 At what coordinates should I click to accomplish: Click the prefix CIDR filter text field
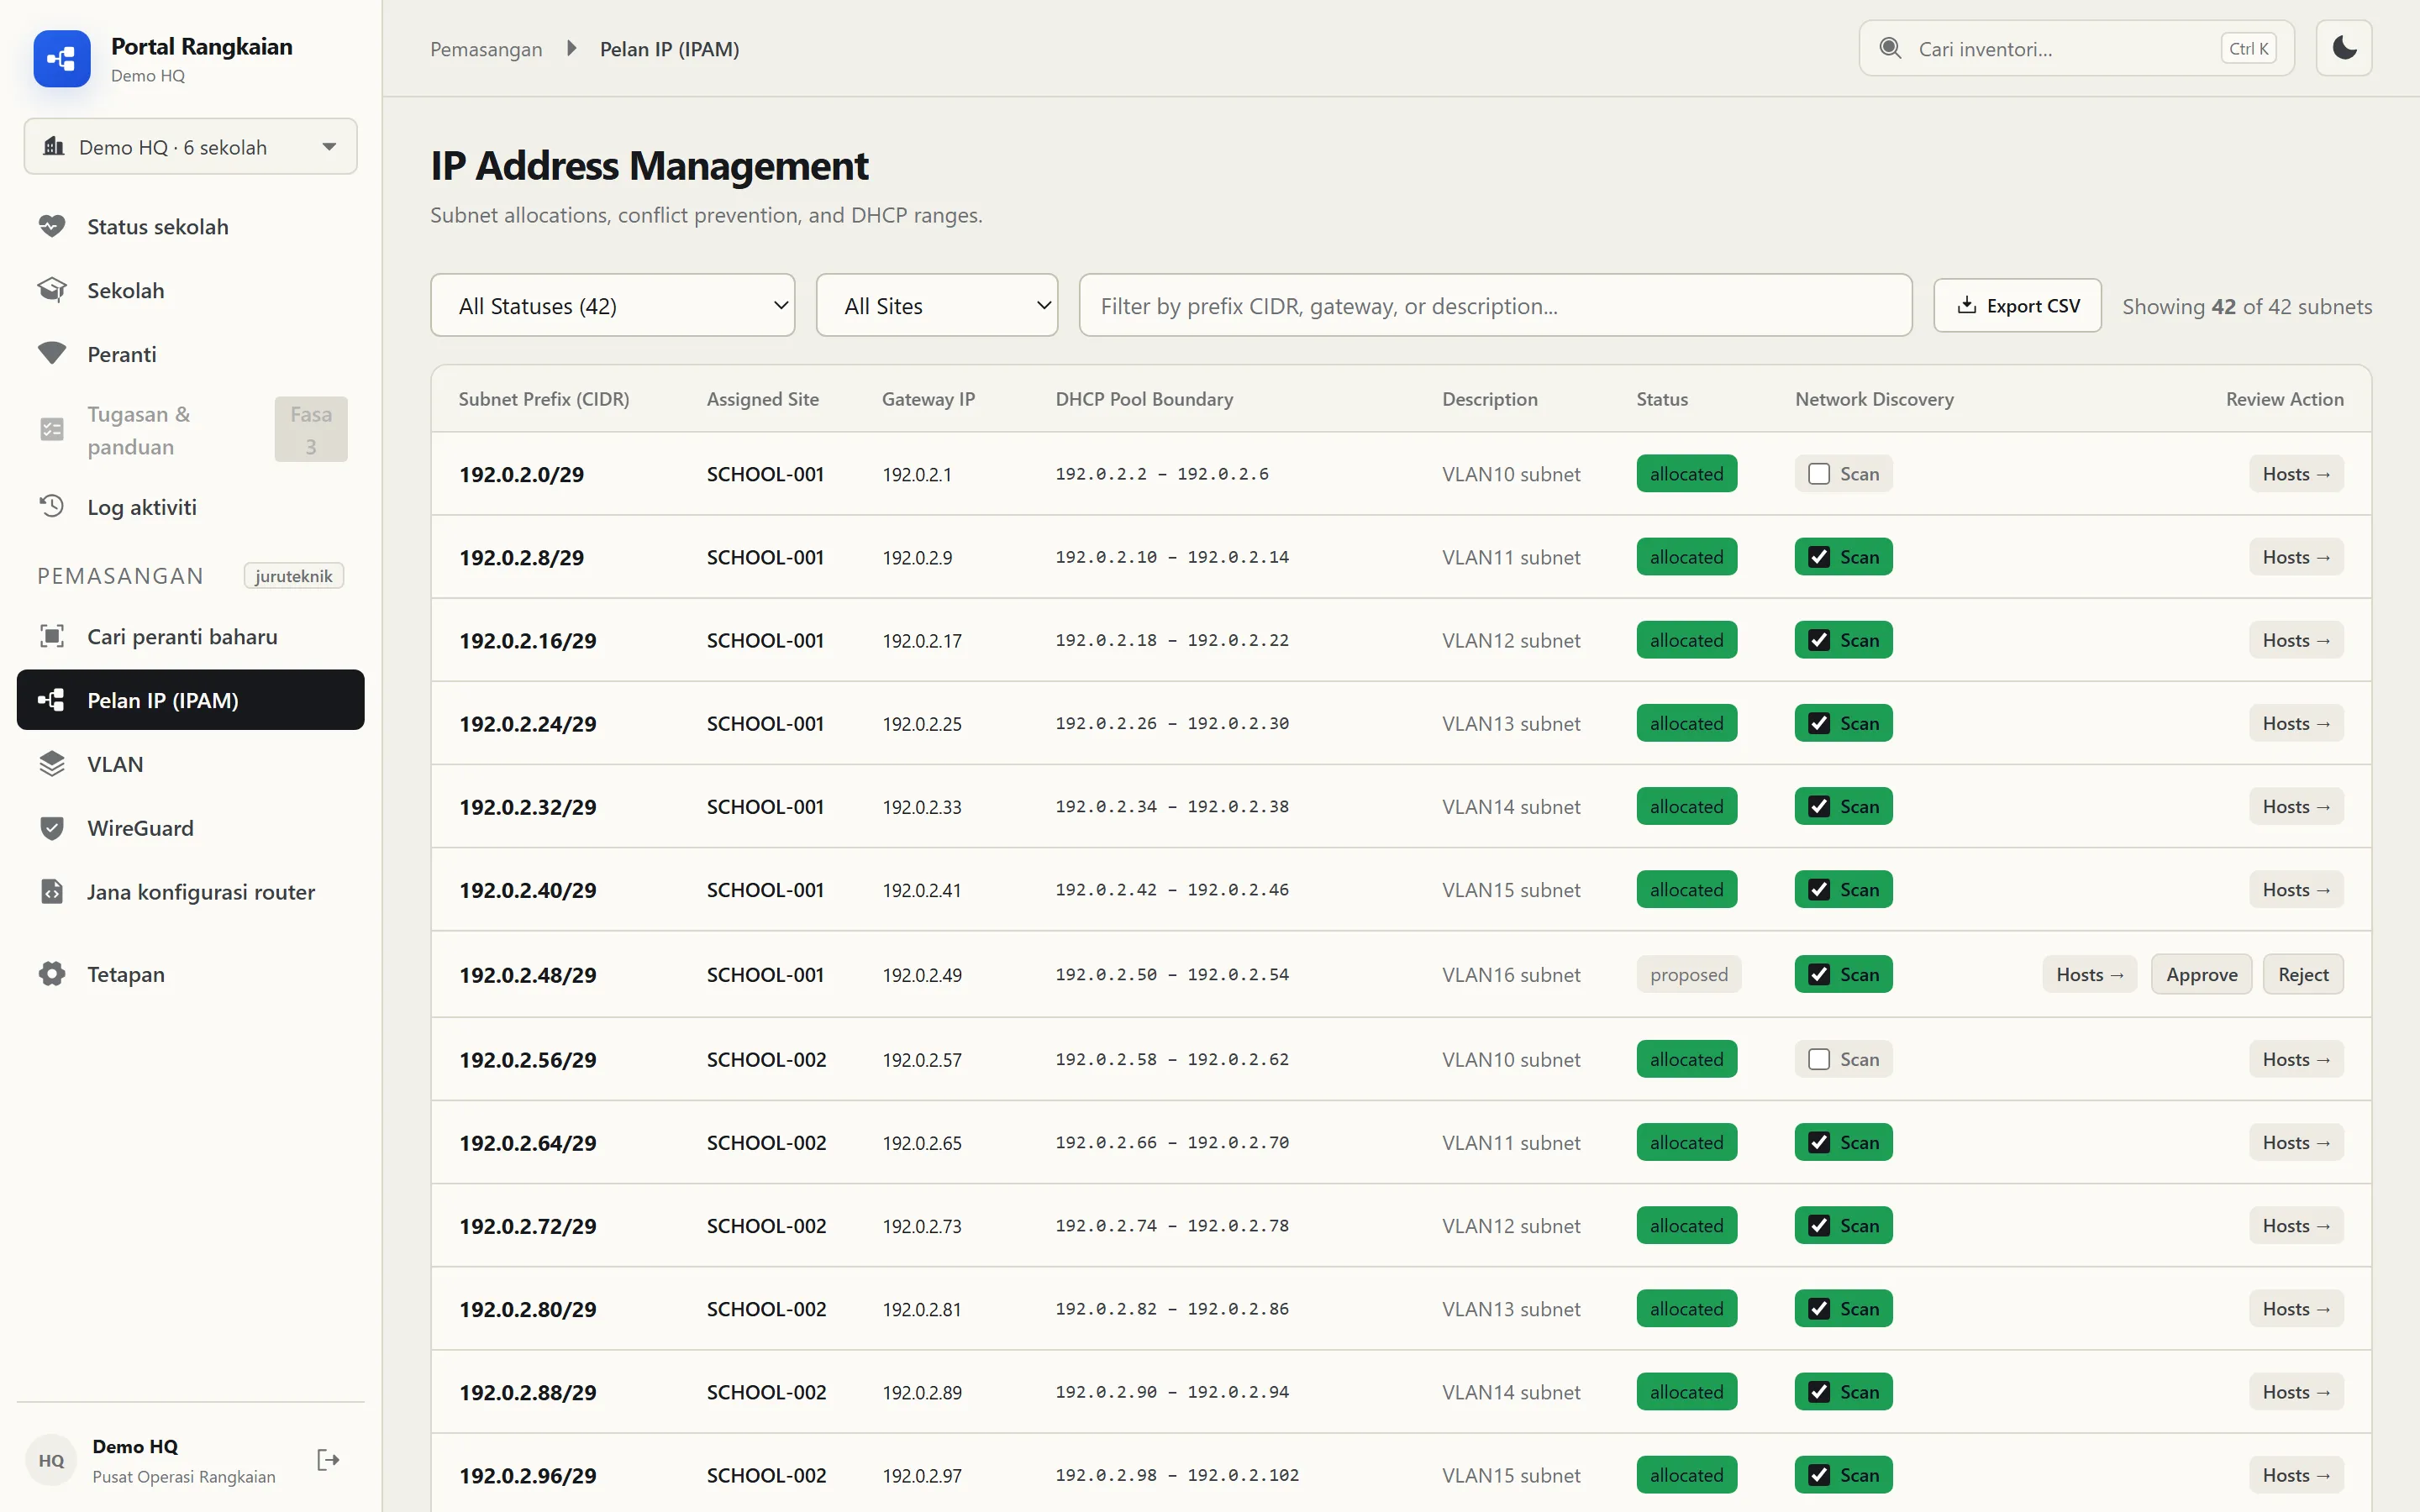click(x=1495, y=305)
